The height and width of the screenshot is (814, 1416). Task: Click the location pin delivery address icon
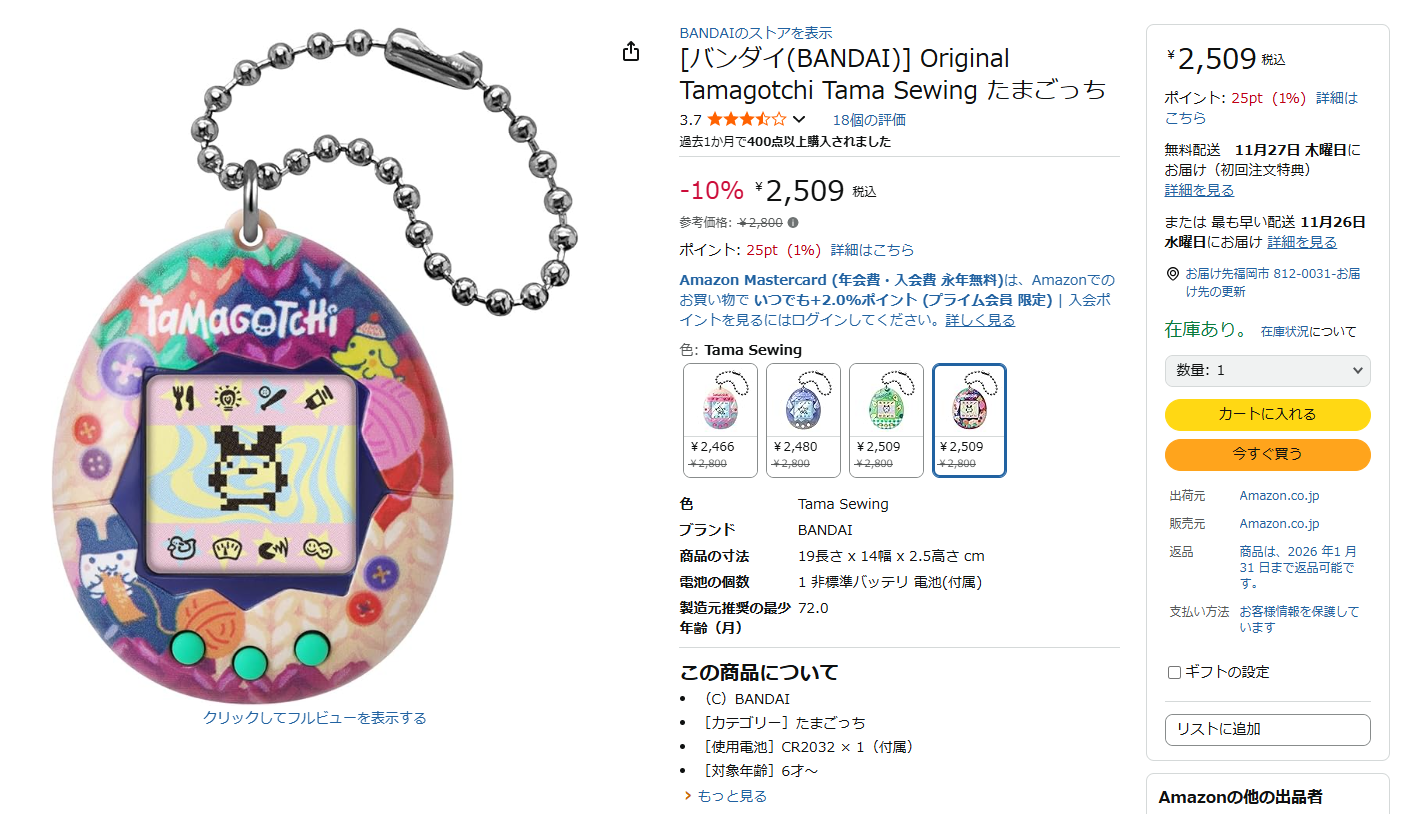(1173, 274)
